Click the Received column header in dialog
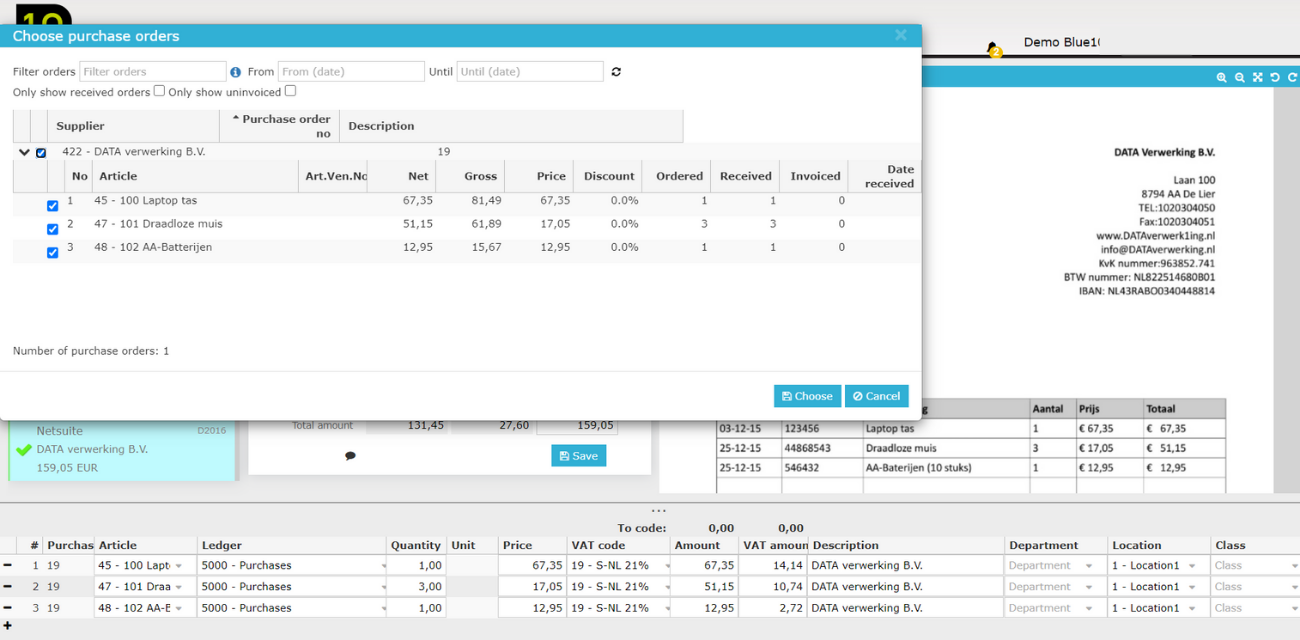This screenshot has height=640, width=1300. coord(745,176)
